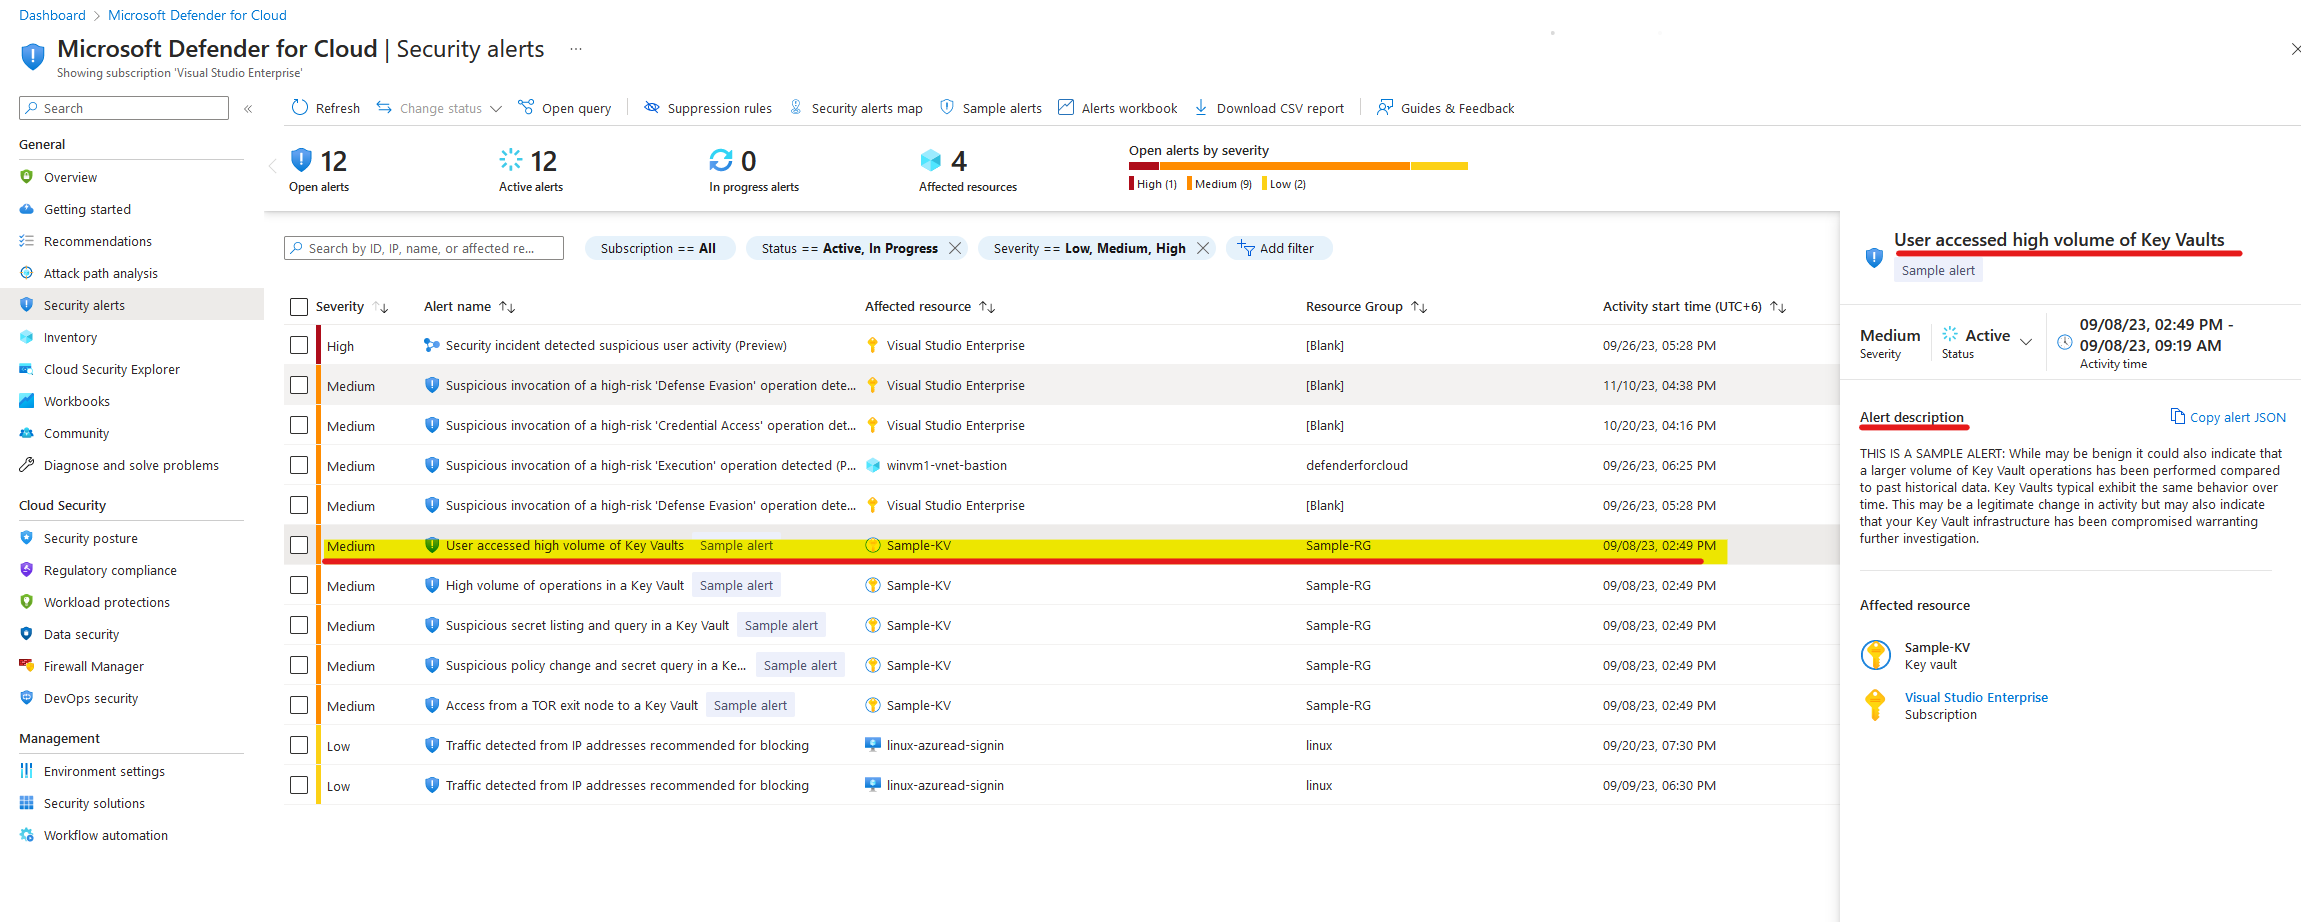Click the sidebar Search input field
The height and width of the screenshot is (922, 2301).
coord(124,108)
